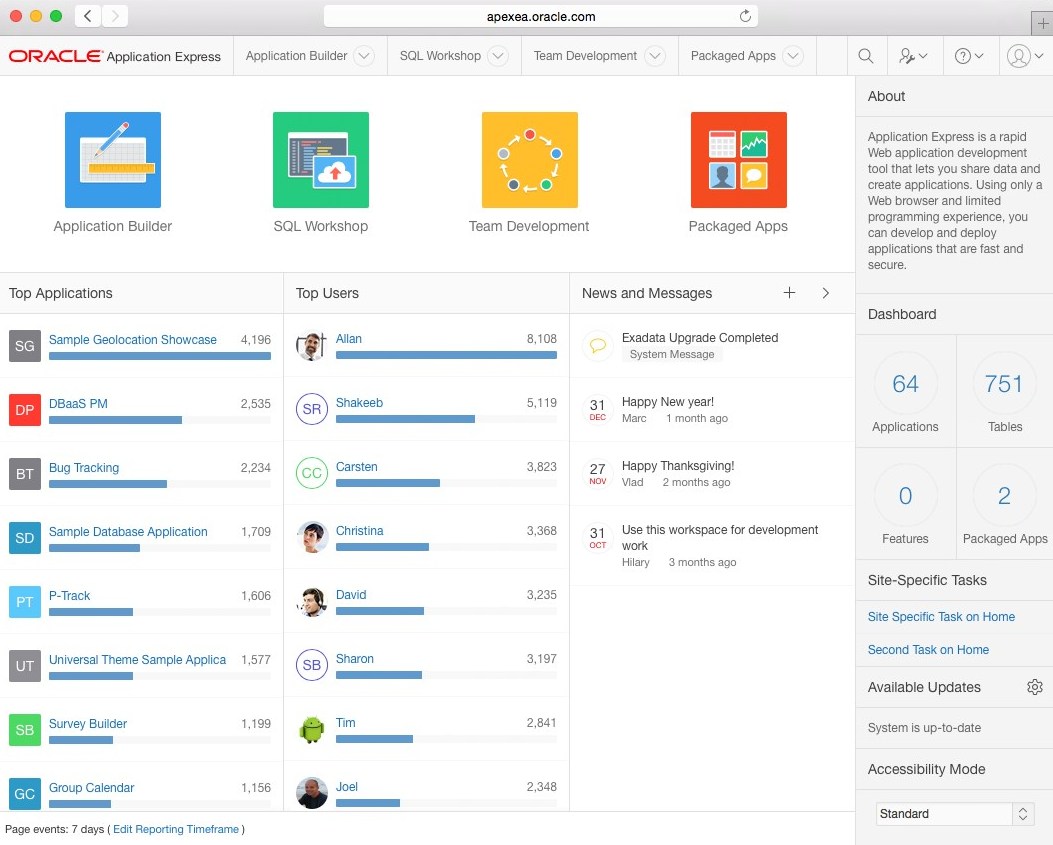
Task: Click the SG Sample Geolocation badge icon
Action: pos(25,346)
